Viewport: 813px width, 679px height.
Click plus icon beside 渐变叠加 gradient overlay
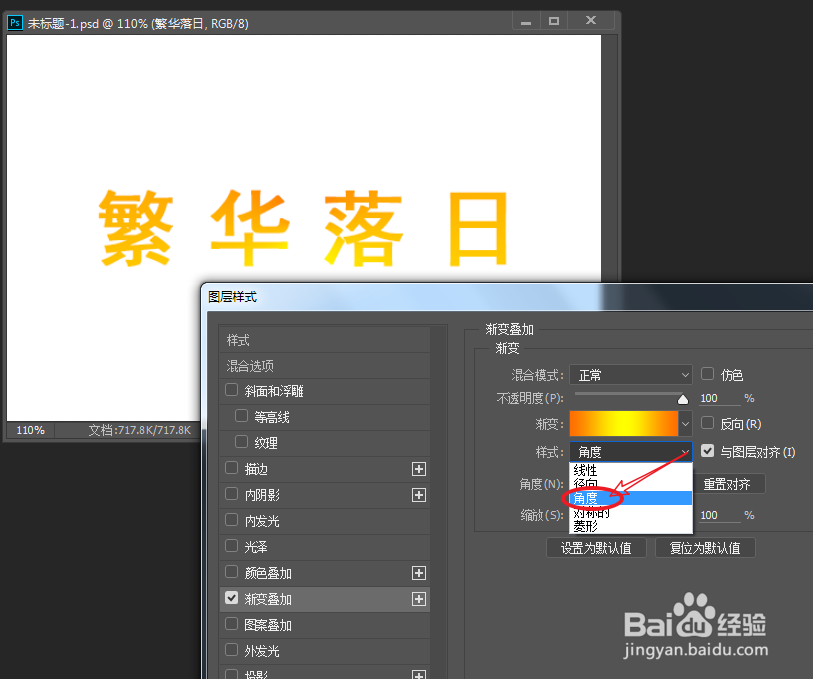tap(419, 599)
